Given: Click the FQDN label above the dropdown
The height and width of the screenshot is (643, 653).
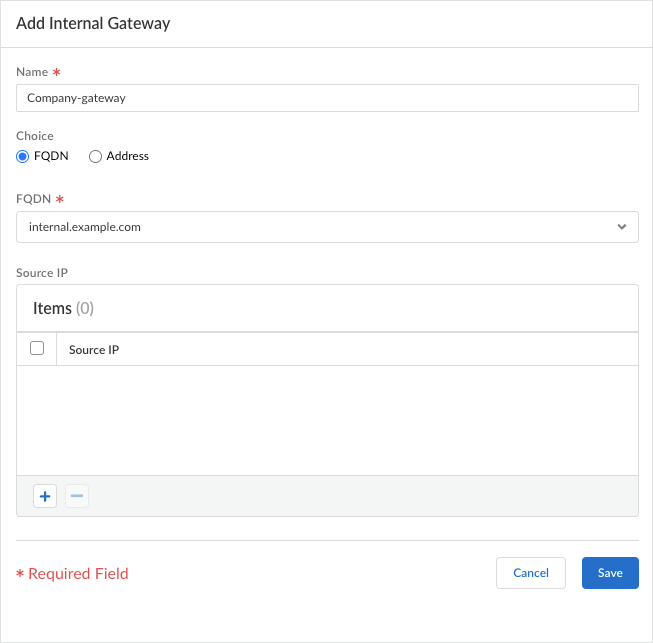Looking at the screenshot, I should coord(33,199).
